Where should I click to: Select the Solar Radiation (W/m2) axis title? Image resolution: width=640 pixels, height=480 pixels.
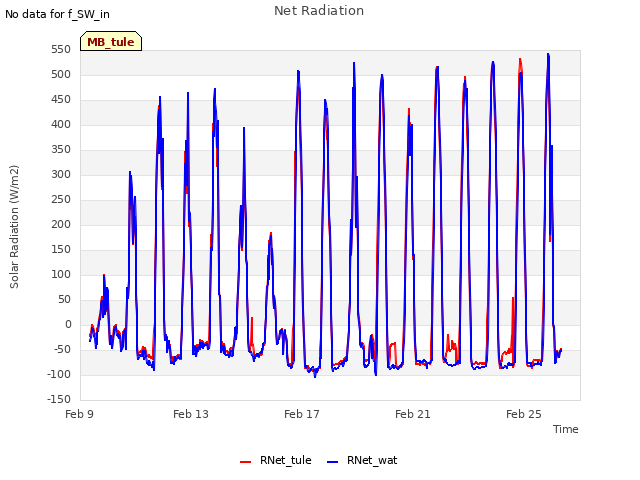point(14,227)
